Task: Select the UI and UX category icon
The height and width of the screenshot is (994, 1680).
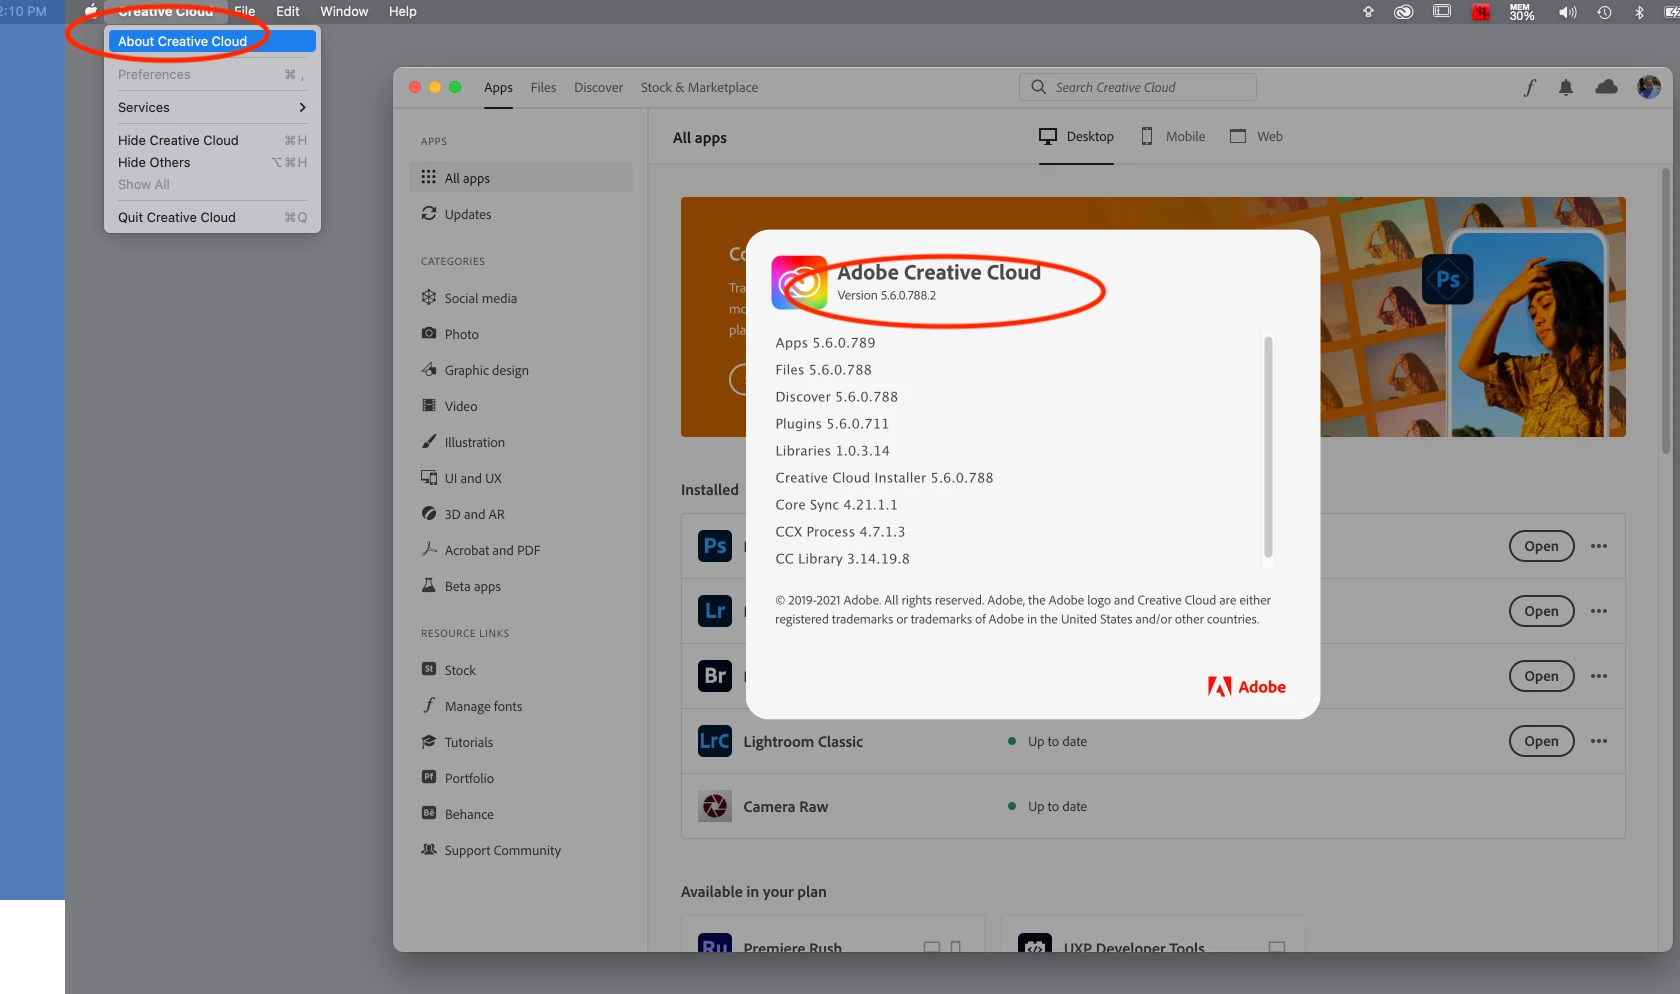Action: [428, 477]
